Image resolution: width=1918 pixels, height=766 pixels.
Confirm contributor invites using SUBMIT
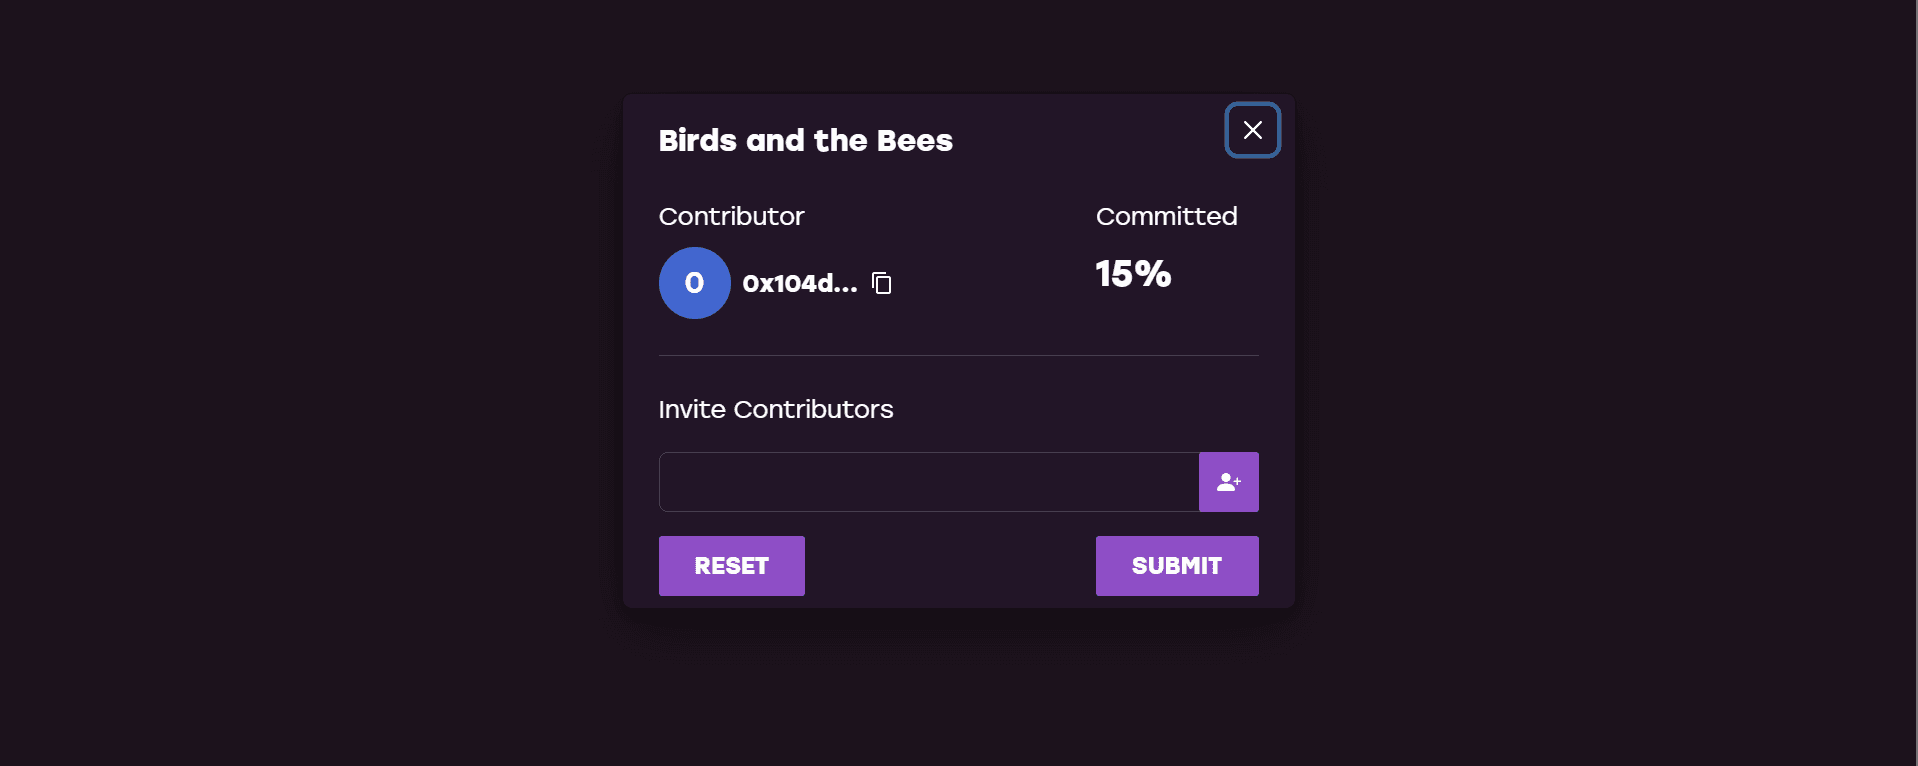(x=1177, y=566)
